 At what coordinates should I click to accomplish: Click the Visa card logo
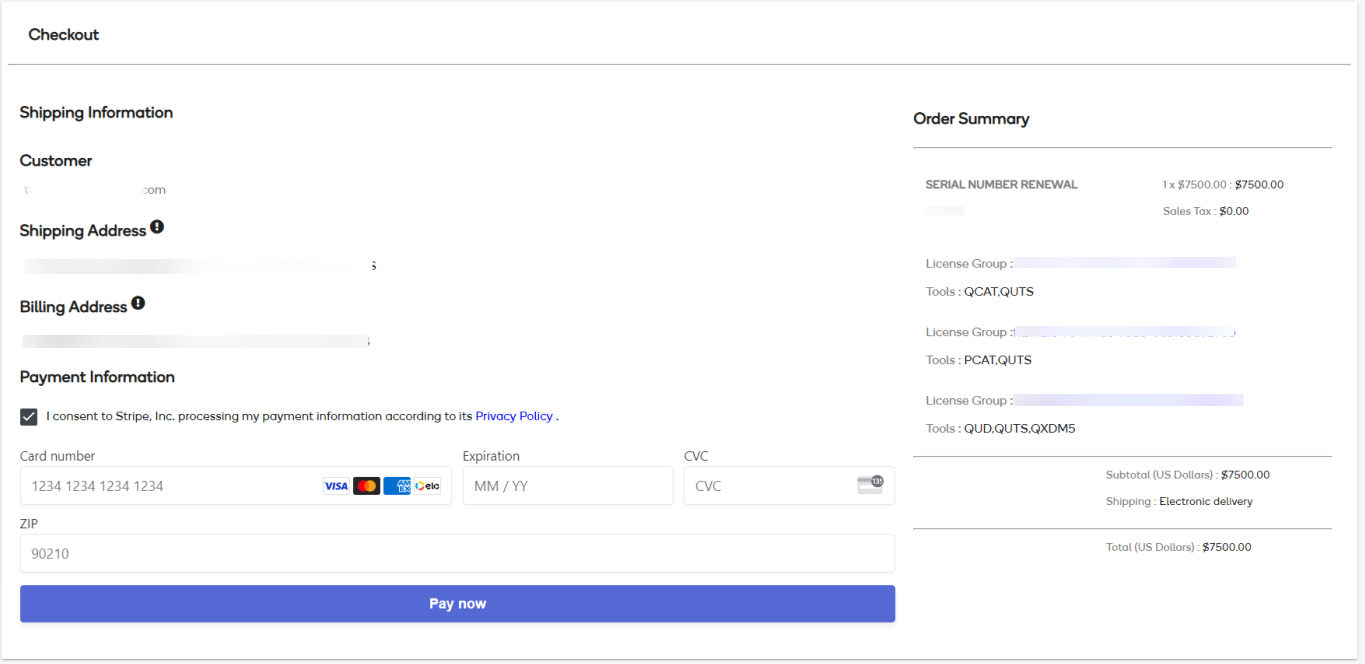tap(336, 486)
